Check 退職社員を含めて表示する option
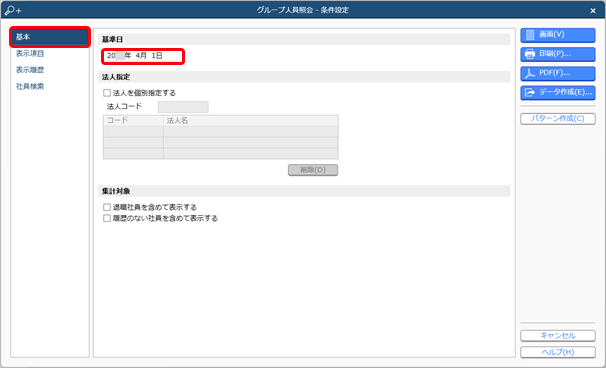The height and width of the screenshot is (368, 606). [x=107, y=208]
